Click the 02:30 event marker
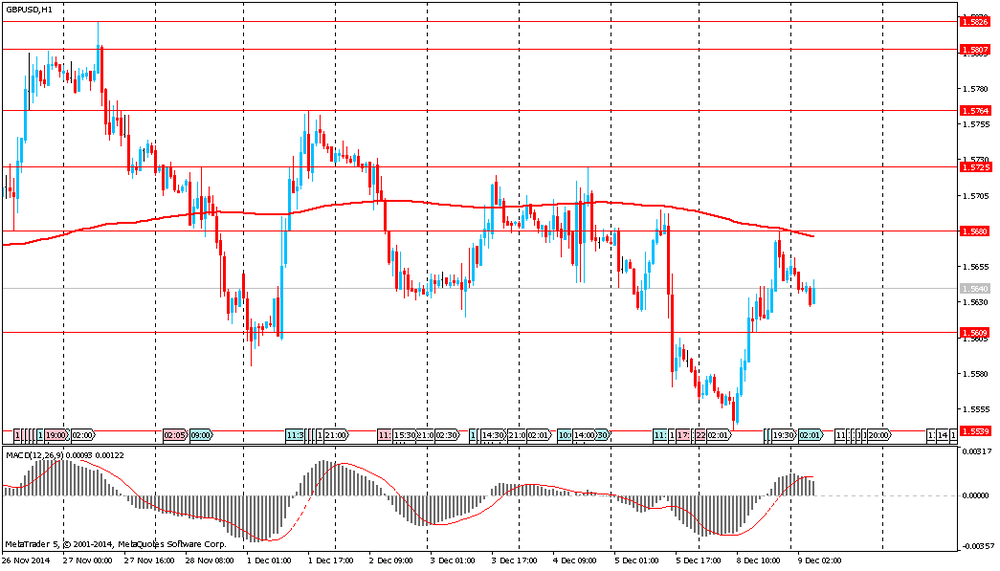The width and height of the screenshot is (1000, 571). click(x=447, y=436)
